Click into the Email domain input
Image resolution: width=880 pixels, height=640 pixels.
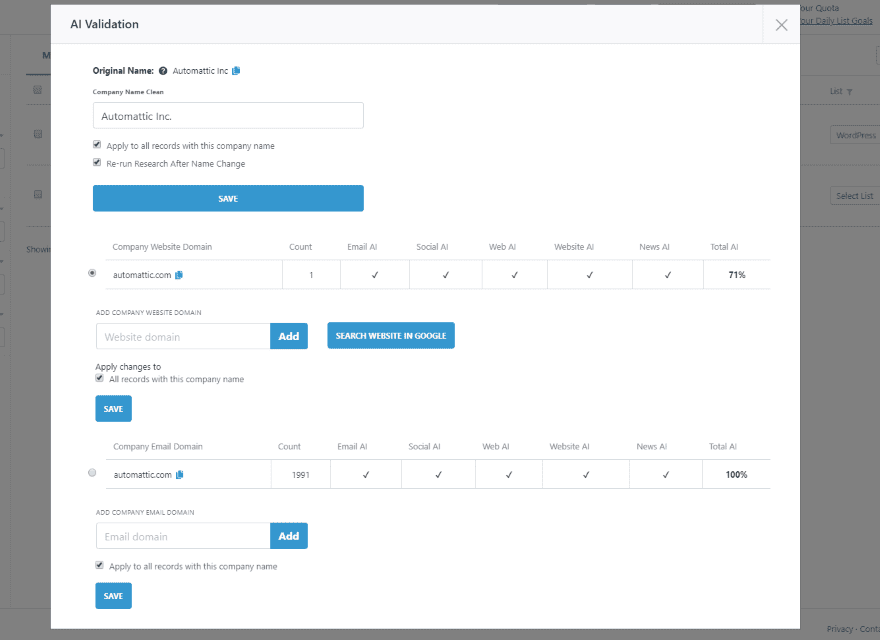(184, 536)
